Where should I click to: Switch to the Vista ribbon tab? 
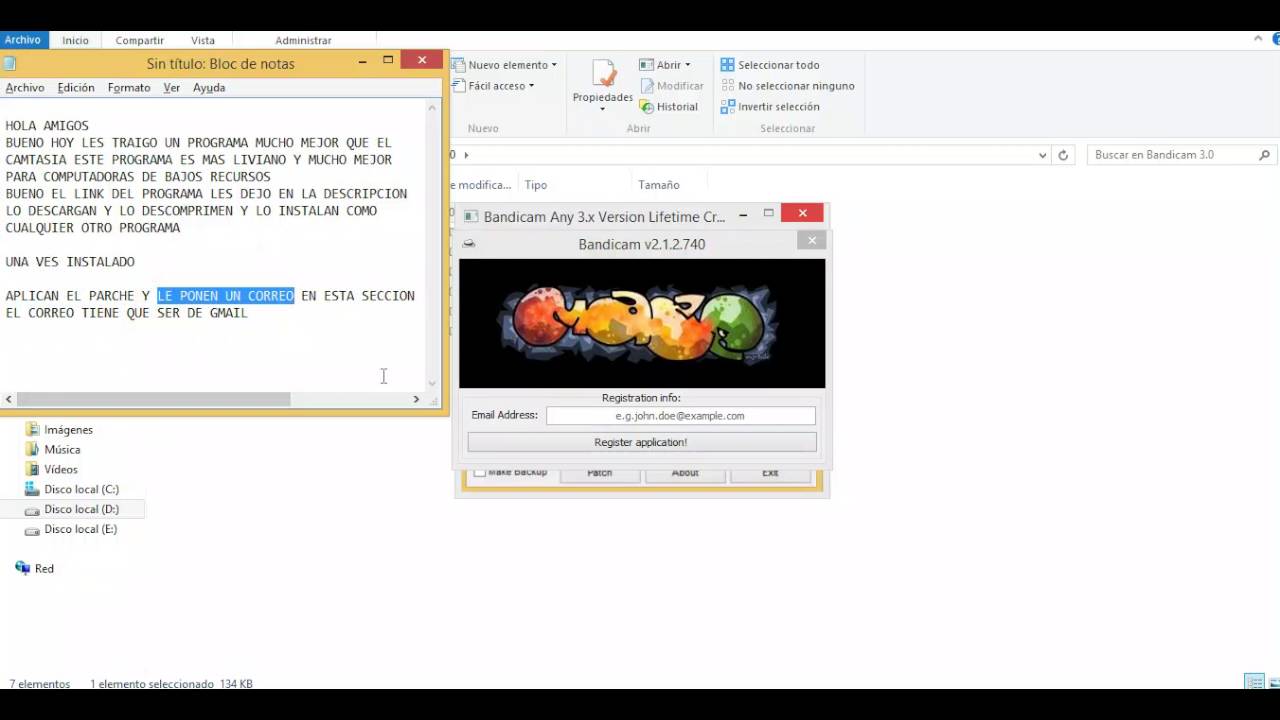pos(203,40)
